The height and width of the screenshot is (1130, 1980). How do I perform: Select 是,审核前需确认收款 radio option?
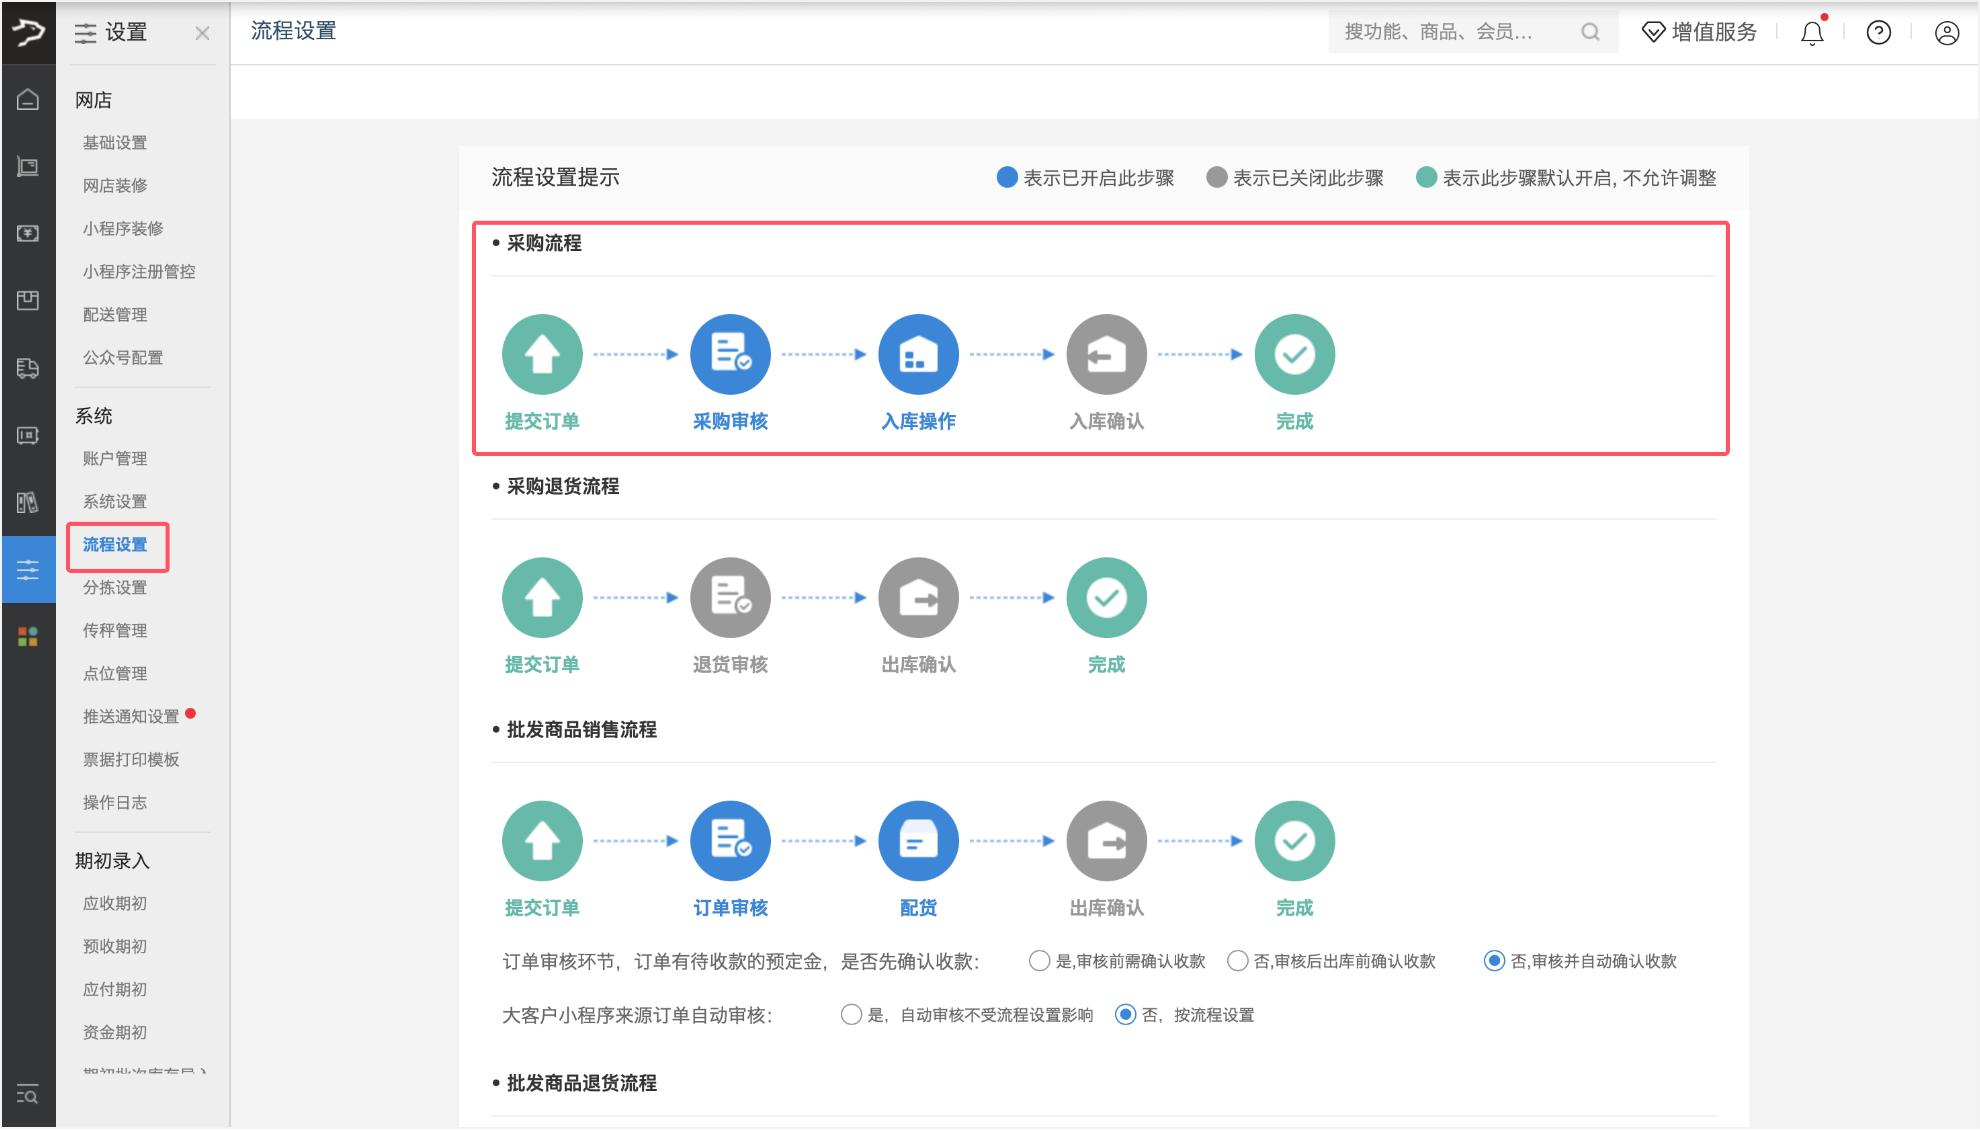pyautogui.click(x=1039, y=961)
